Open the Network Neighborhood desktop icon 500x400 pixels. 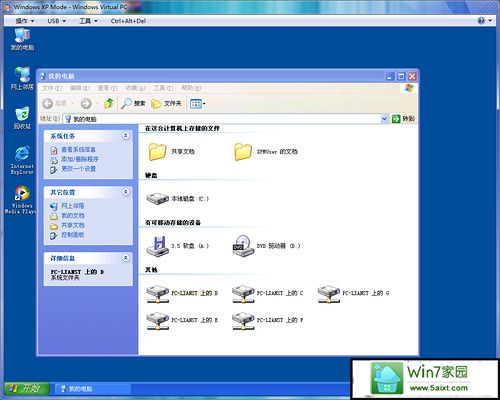[22, 79]
